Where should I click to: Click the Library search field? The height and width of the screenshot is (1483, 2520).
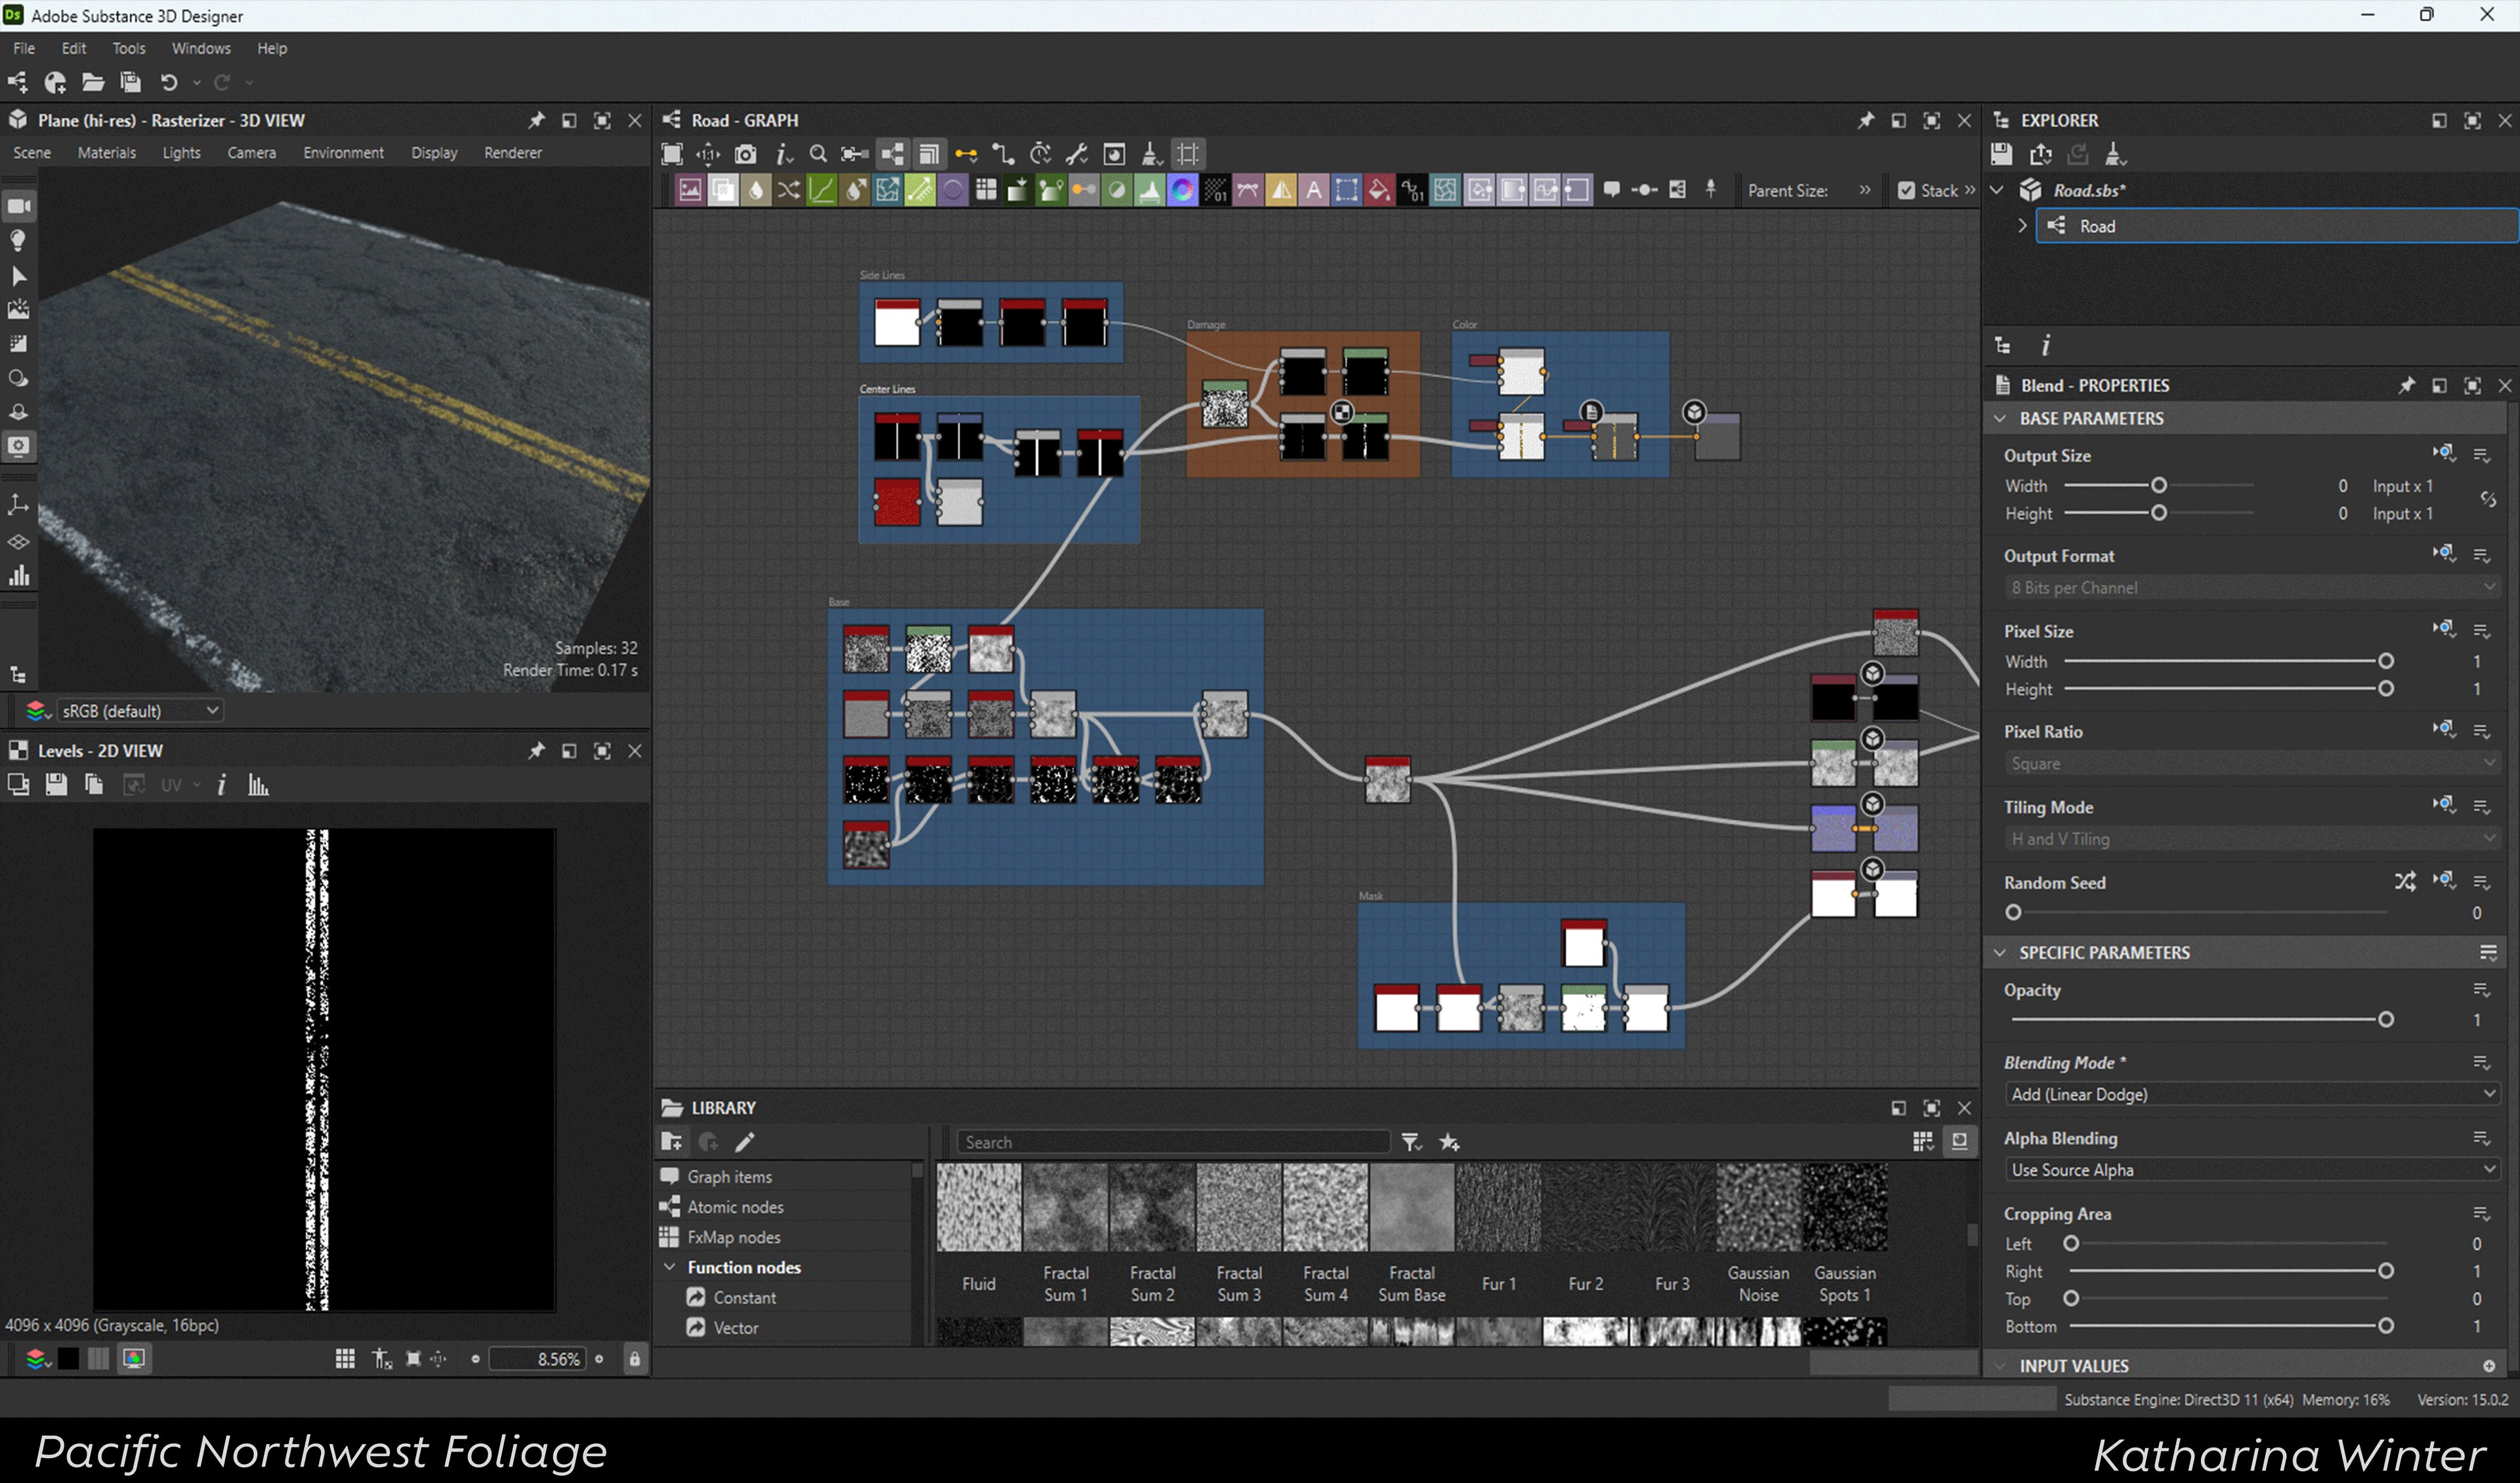tap(1172, 1142)
